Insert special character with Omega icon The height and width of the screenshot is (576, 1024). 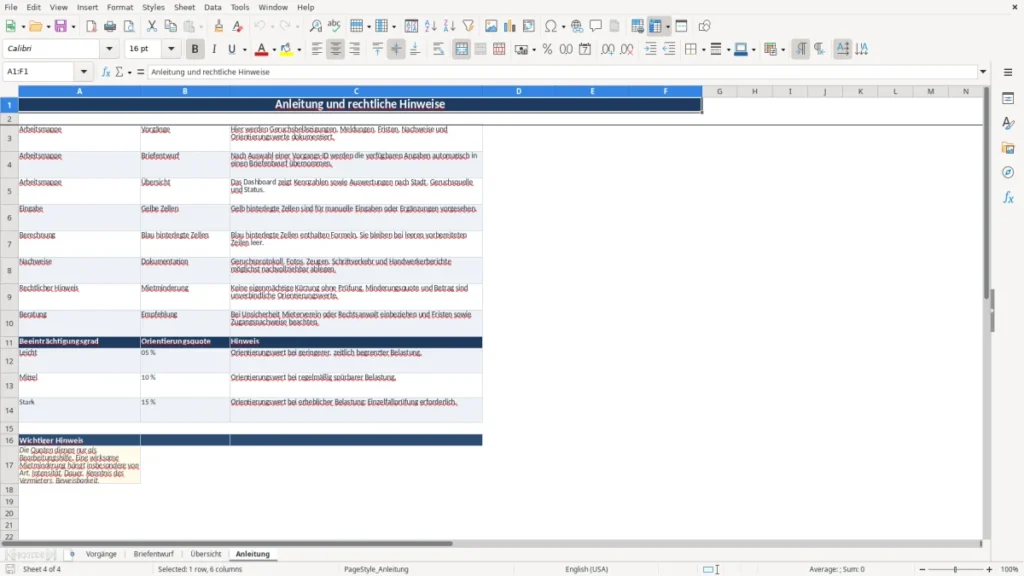[x=551, y=26]
